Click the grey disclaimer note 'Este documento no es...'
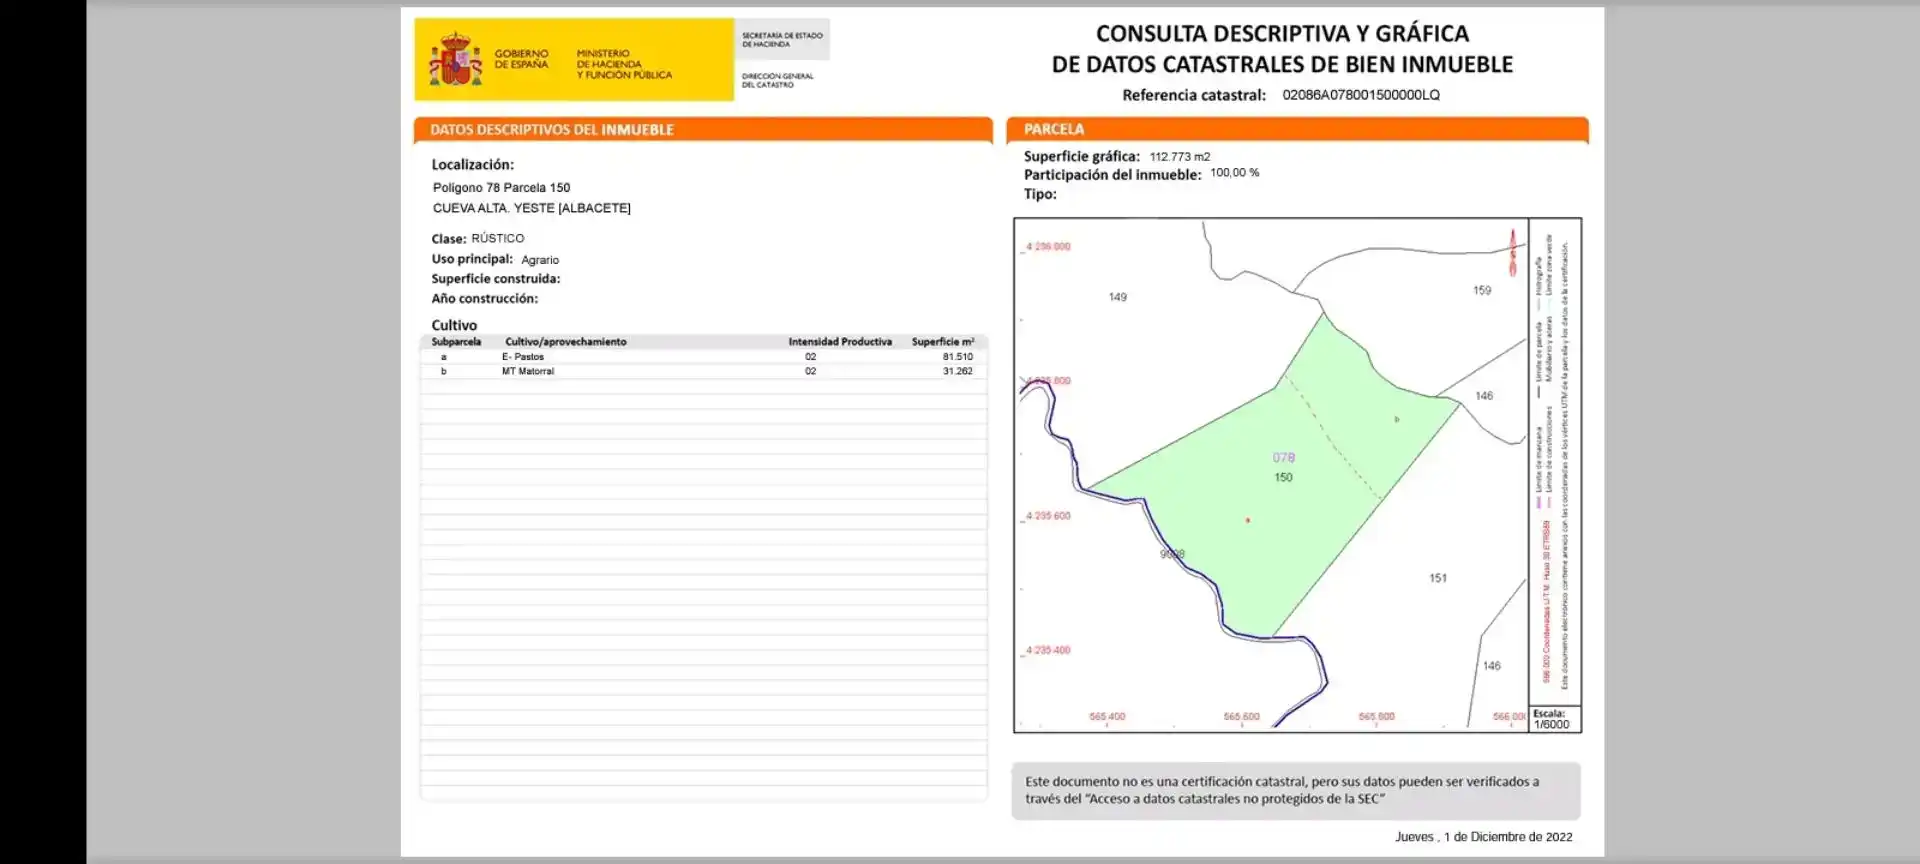Image resolution: width=1920 pixels, height=864 pixels. click(x=1296, y=791)
